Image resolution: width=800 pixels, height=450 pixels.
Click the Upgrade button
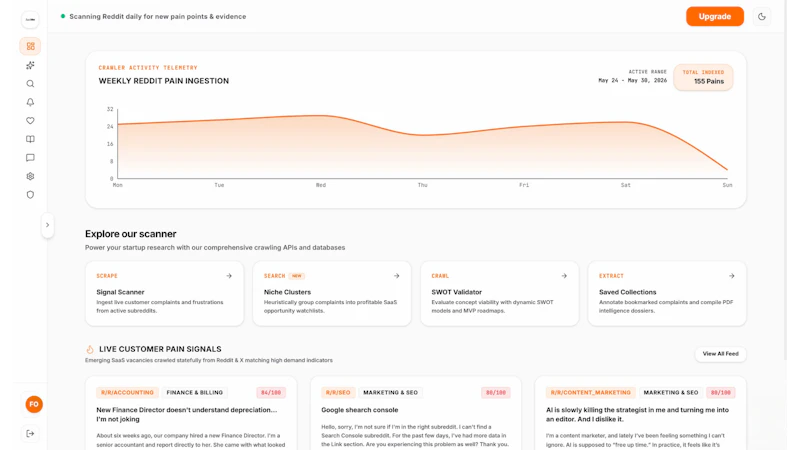coord(714,16)
